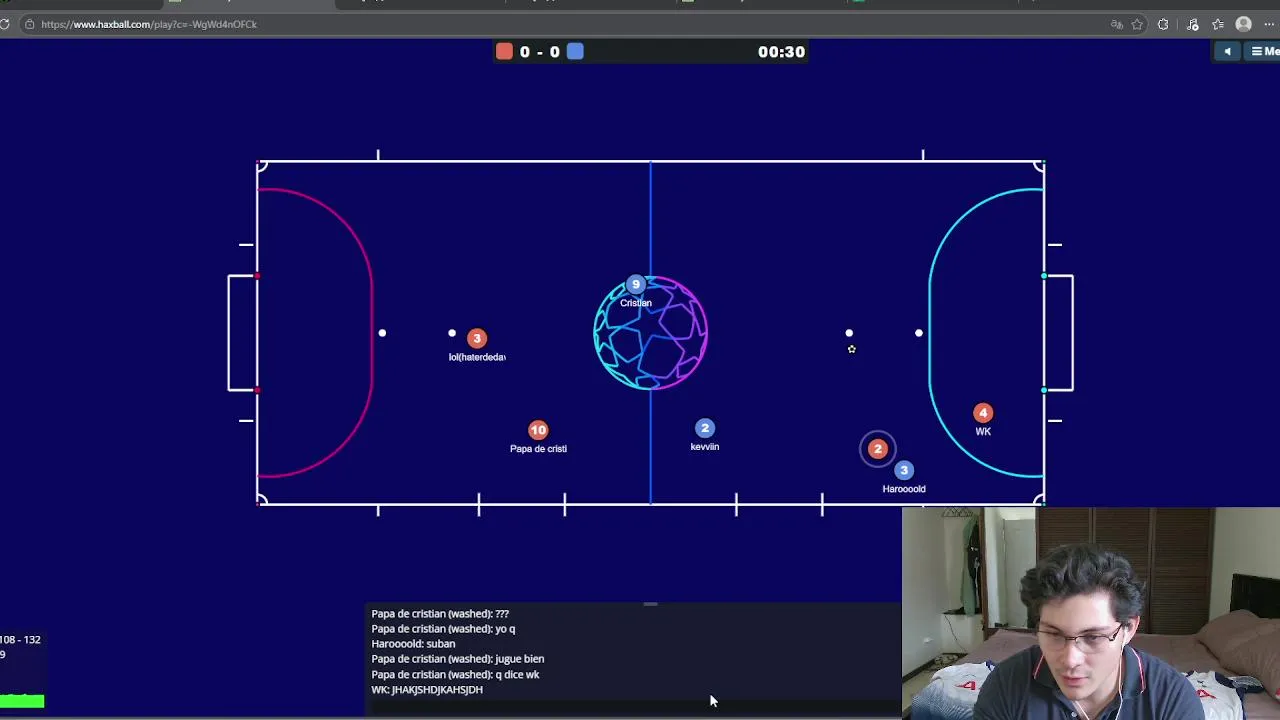This screenshot has height=720, width=1280.
Task: Click chat message 'jugue bien'
Action: (x=520, y=659)
